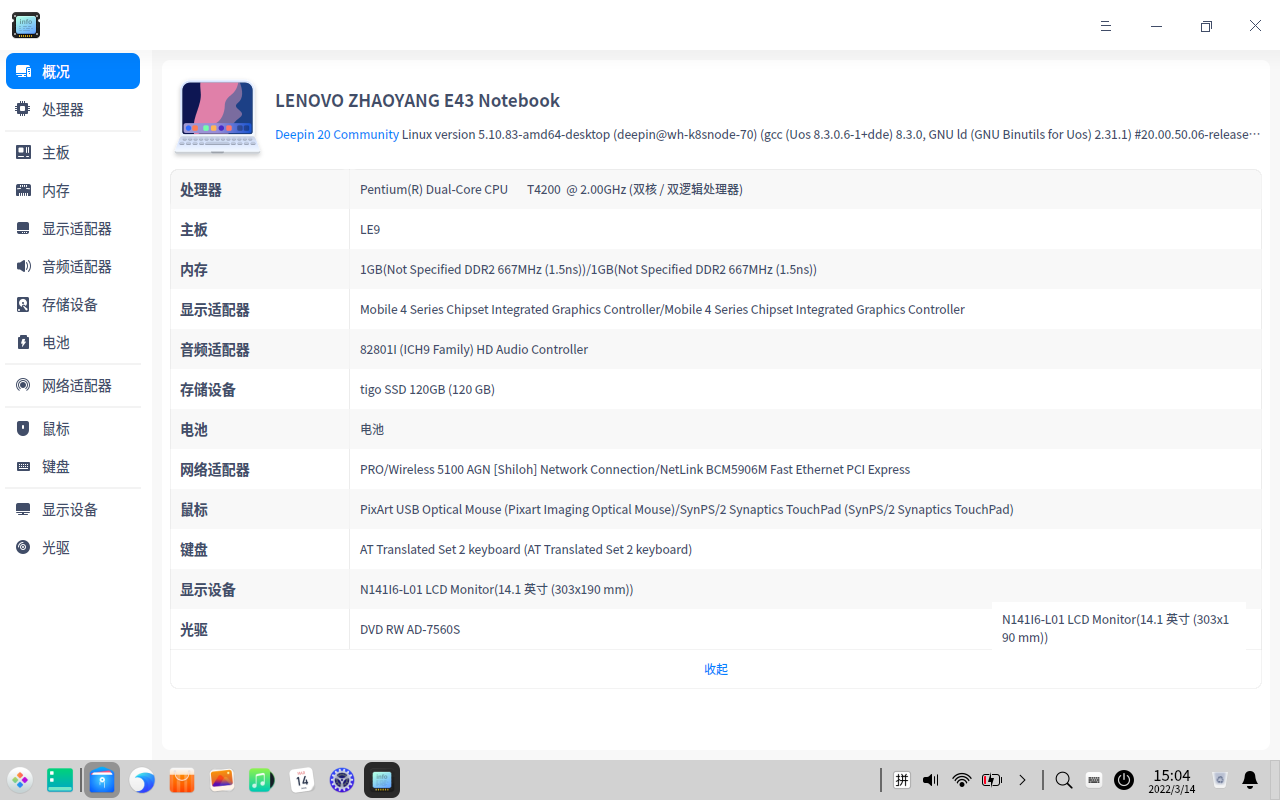Collapse the overview table with 收起
This screenshot has width=1280, height=800.
[x=716, y=669]
